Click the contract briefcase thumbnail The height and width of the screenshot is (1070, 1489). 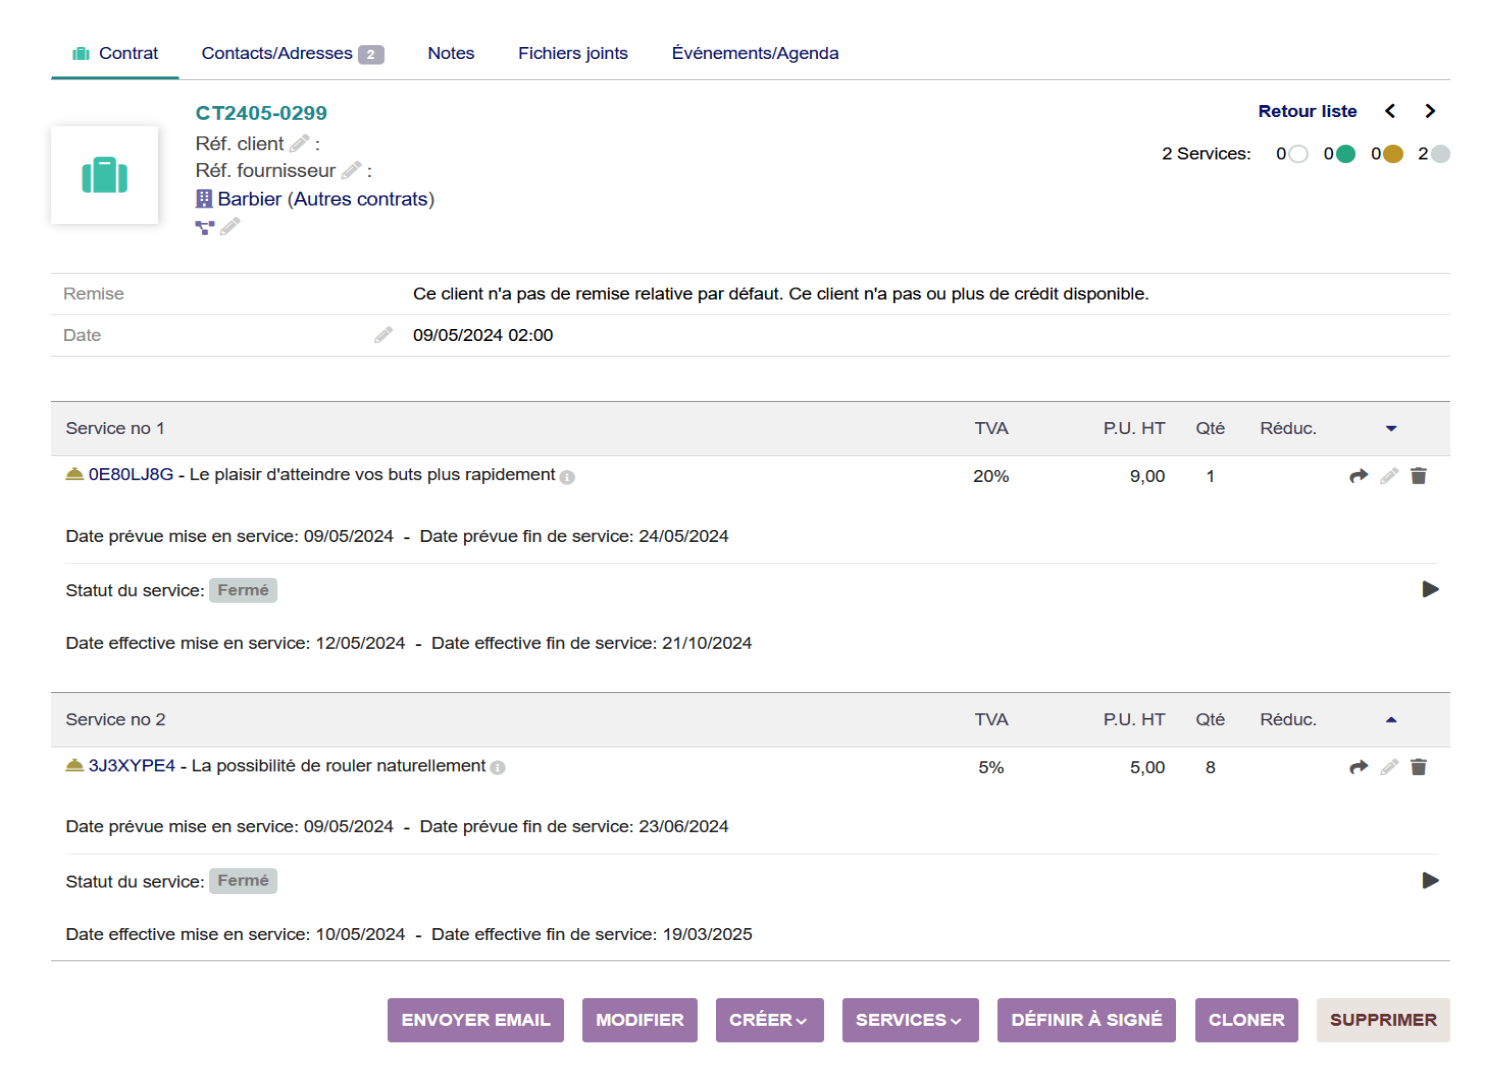tap(105, 175)
